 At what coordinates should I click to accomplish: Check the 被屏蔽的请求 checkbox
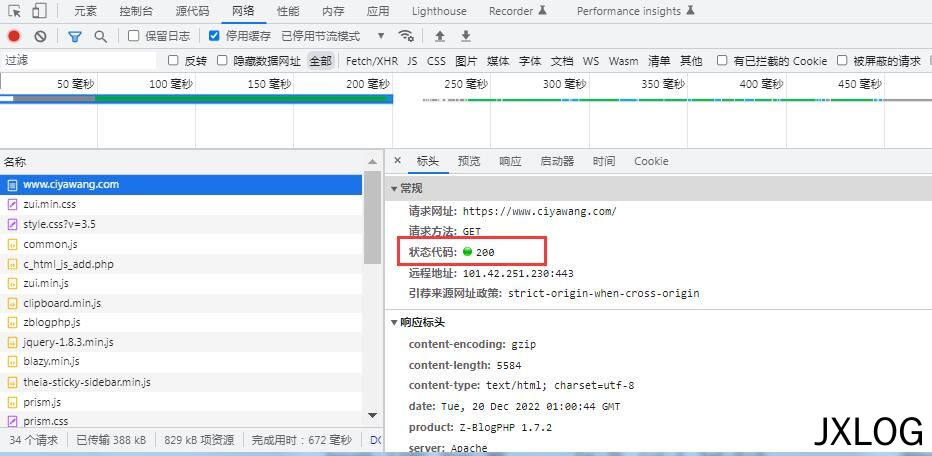842,60
